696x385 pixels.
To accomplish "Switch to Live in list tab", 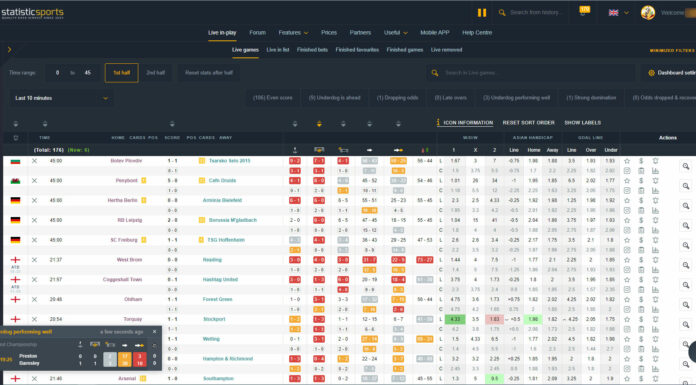I will [278, 50].
